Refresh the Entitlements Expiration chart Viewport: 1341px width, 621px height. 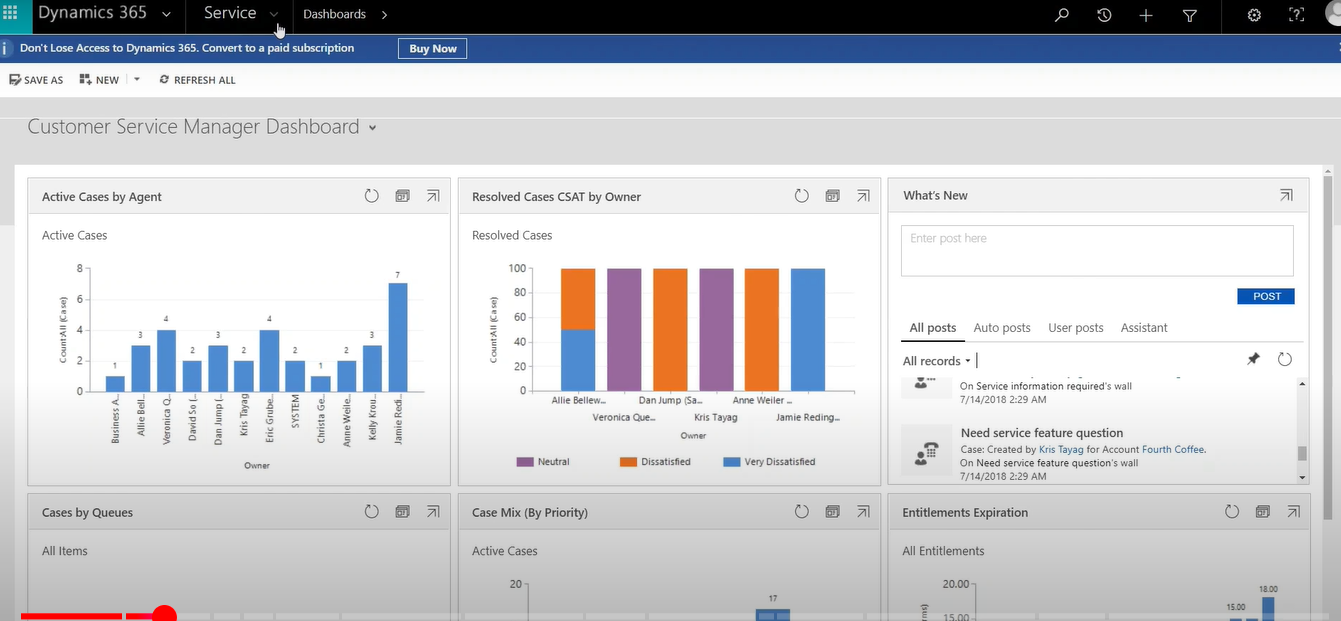pos(1232,511)
